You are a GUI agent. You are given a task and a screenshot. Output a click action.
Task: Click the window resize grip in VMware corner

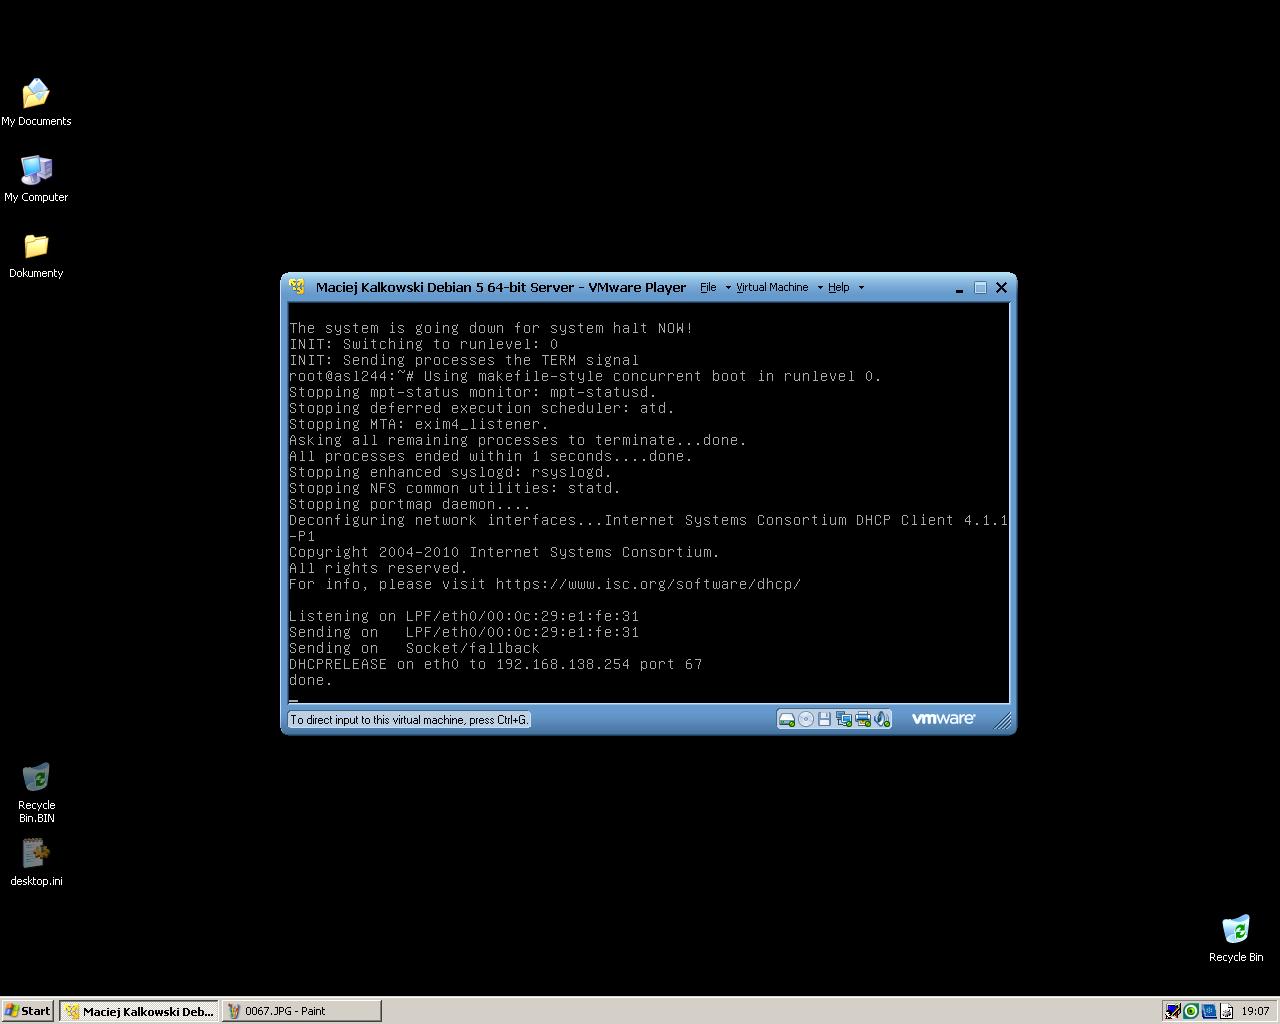point(1003,720)
